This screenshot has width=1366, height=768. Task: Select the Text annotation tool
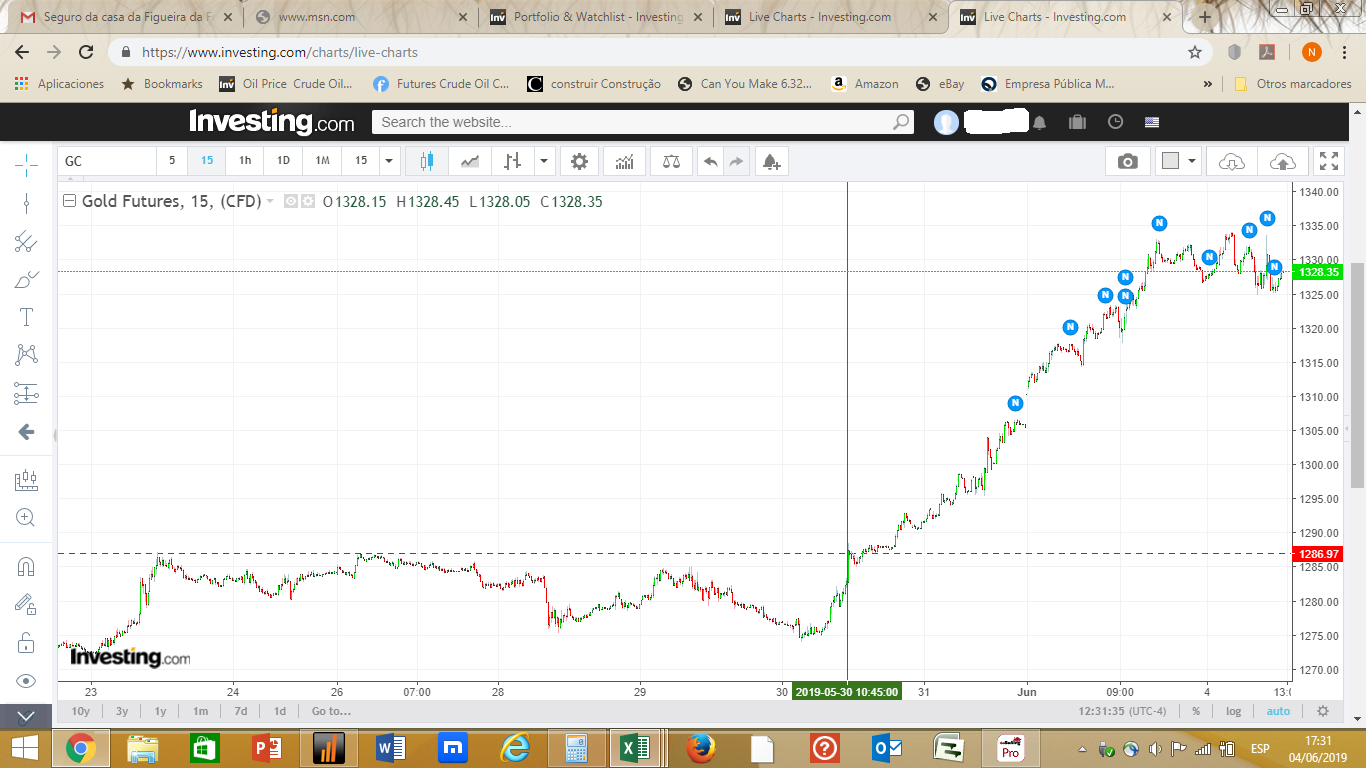(x=26, y=317)
